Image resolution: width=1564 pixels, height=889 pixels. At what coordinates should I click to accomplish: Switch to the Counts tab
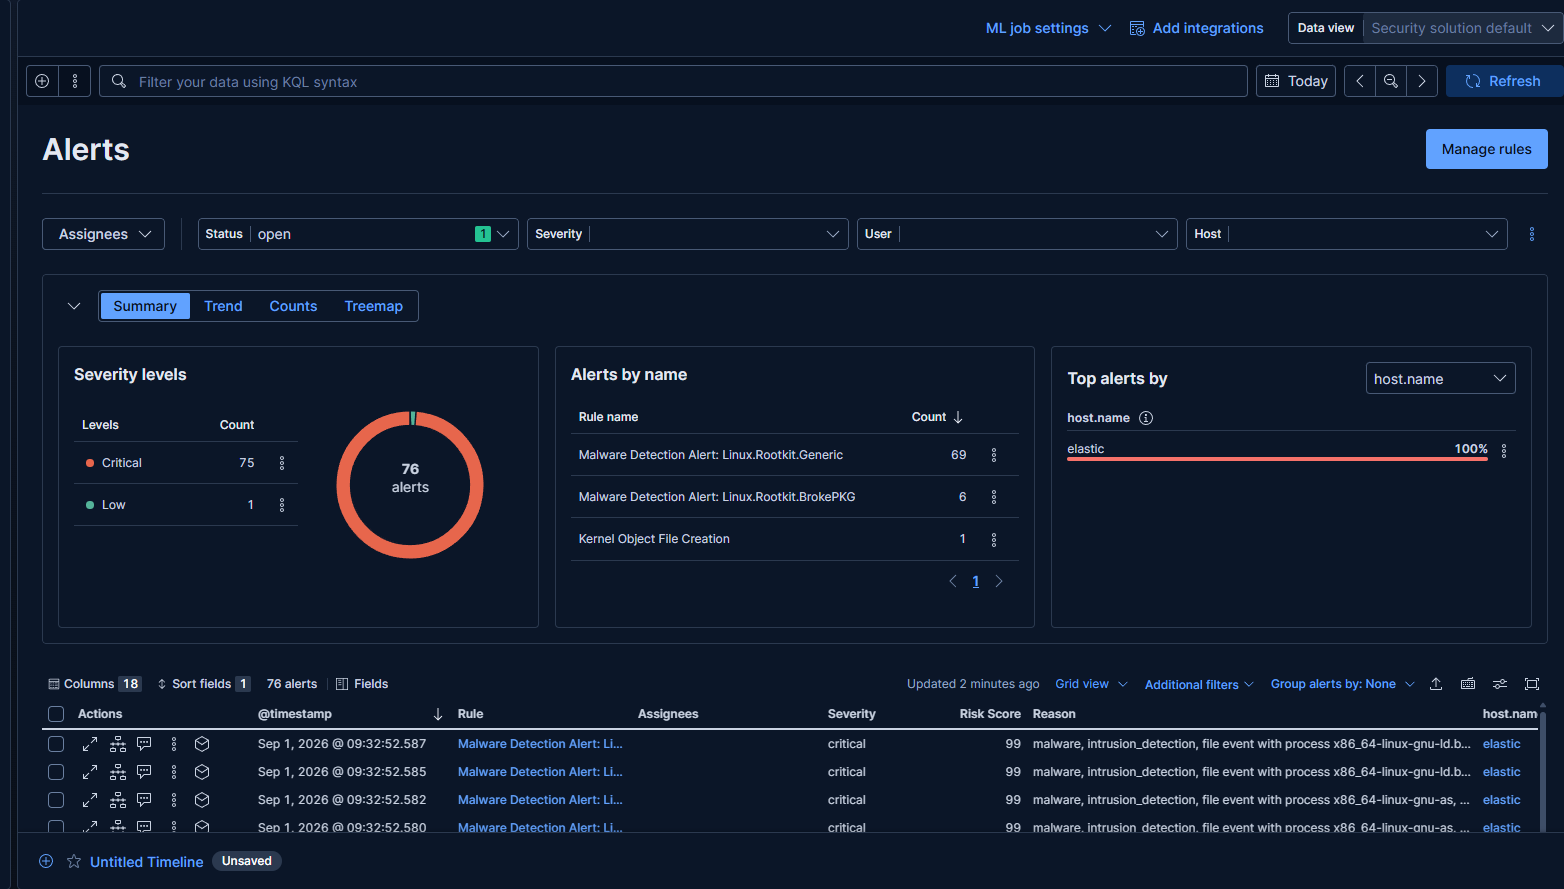[x=293, y=306]
